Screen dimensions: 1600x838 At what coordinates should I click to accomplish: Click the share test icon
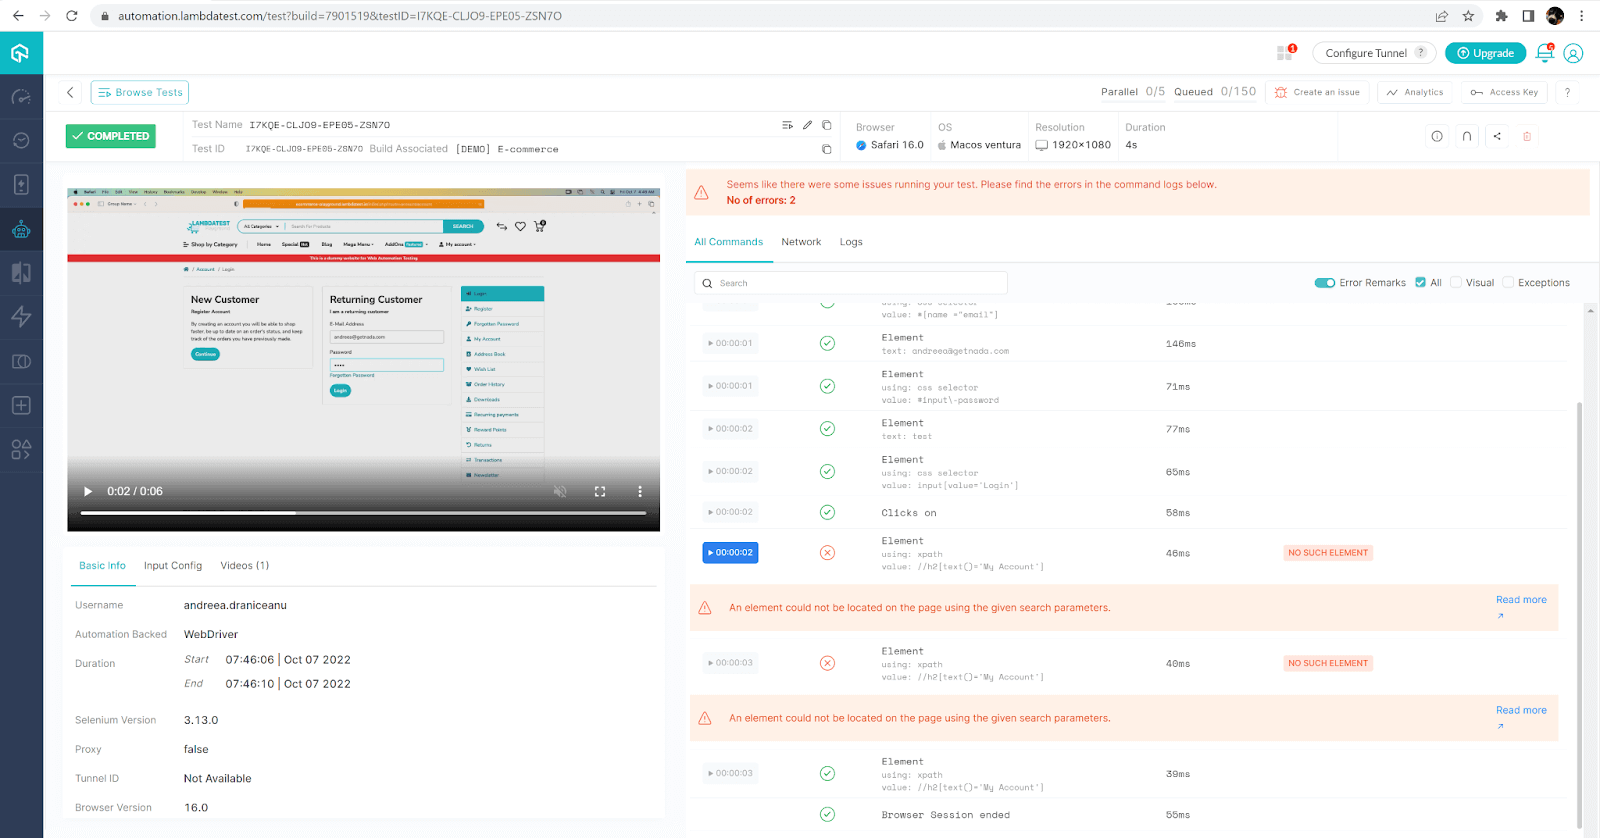1497,136
